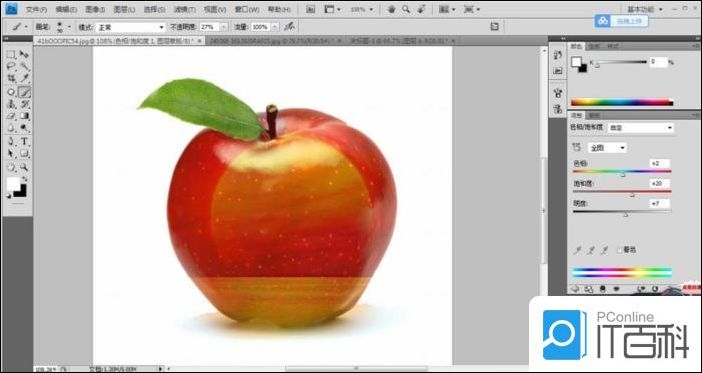This screenshot has height=373, width=702.
Task: Open the Filter menu
Action: 184,9
